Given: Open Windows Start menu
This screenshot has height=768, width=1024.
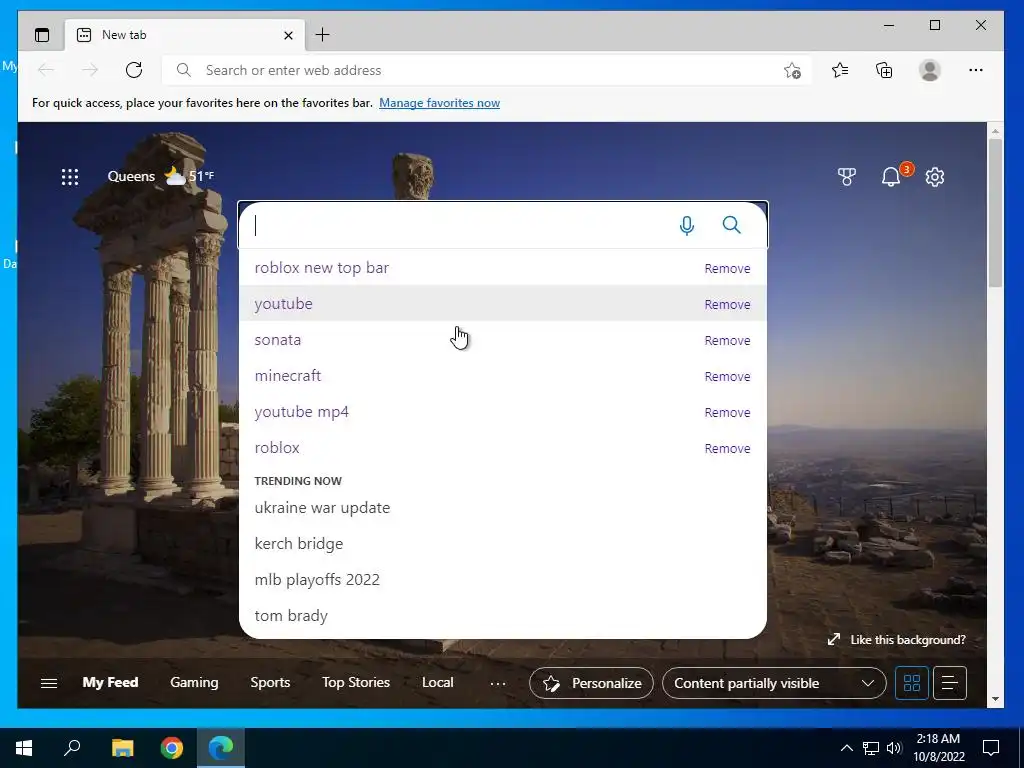Looking at the screenshot, I should [24, 748].
